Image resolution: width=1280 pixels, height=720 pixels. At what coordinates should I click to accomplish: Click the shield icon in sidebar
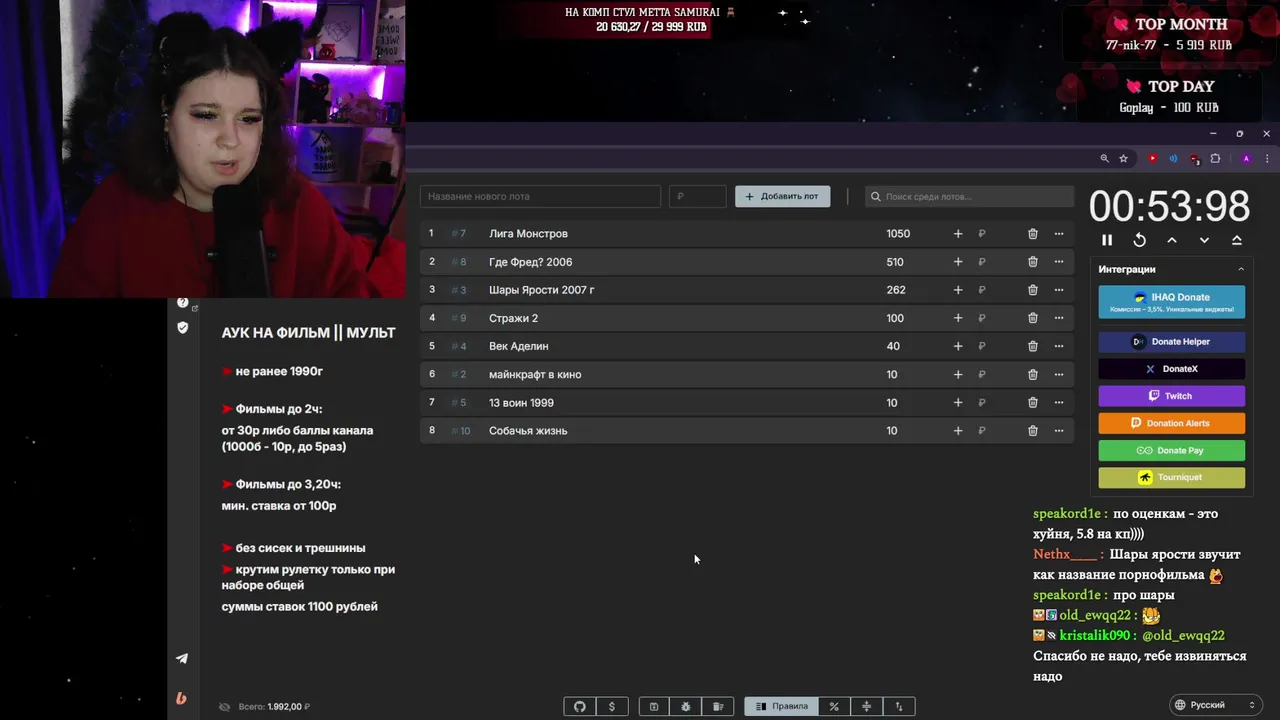[183, 327]
